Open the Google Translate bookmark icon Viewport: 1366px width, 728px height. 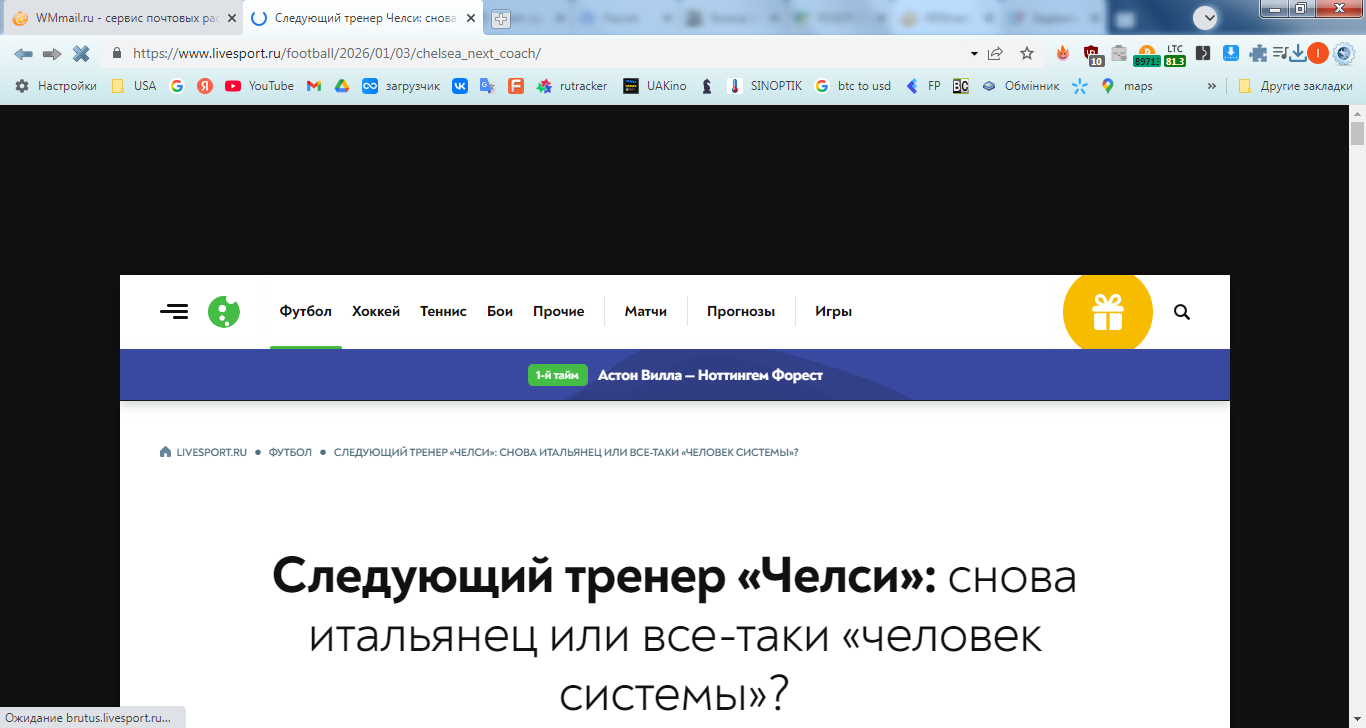tap(488, 86)
